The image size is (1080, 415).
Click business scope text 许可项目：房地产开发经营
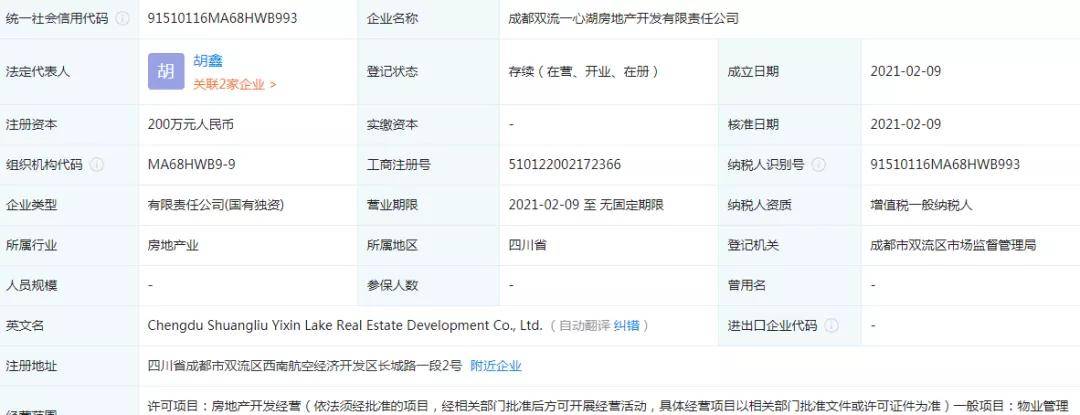224,405
